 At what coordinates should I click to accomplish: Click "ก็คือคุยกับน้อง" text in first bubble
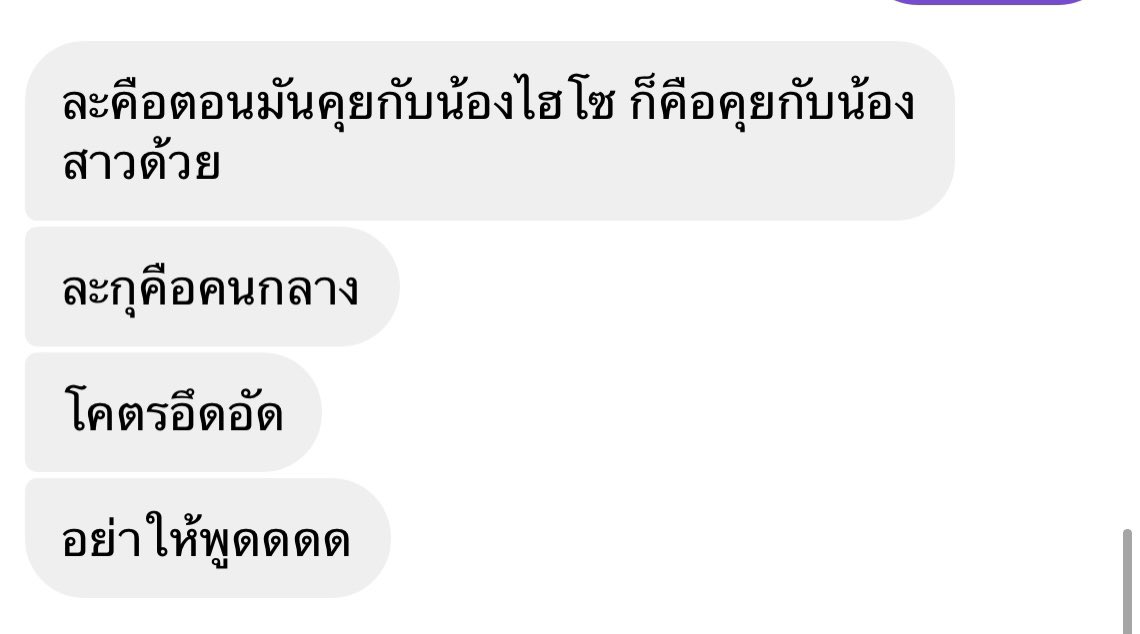click(772, 103)
